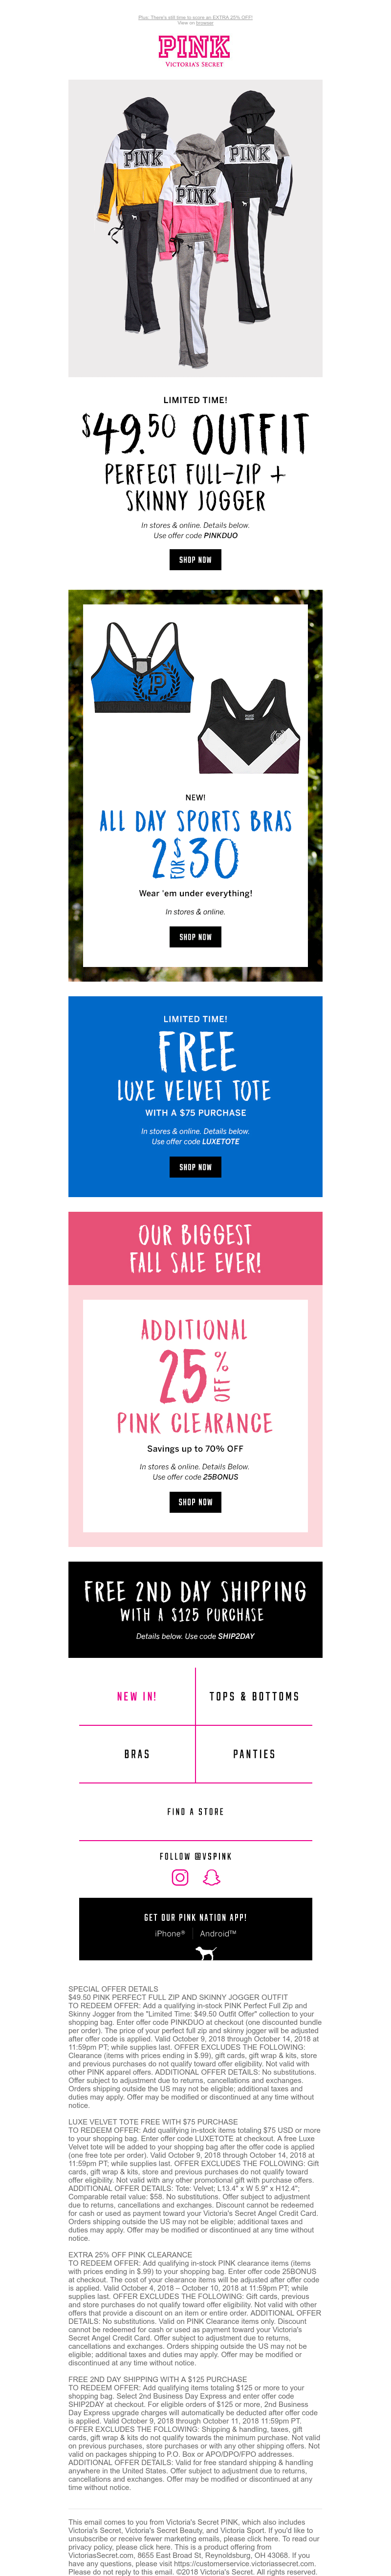The image size is (391, 2576).
Task: Click the Free 2nd Day Shipping banner
Action: tap(195, 1609)
